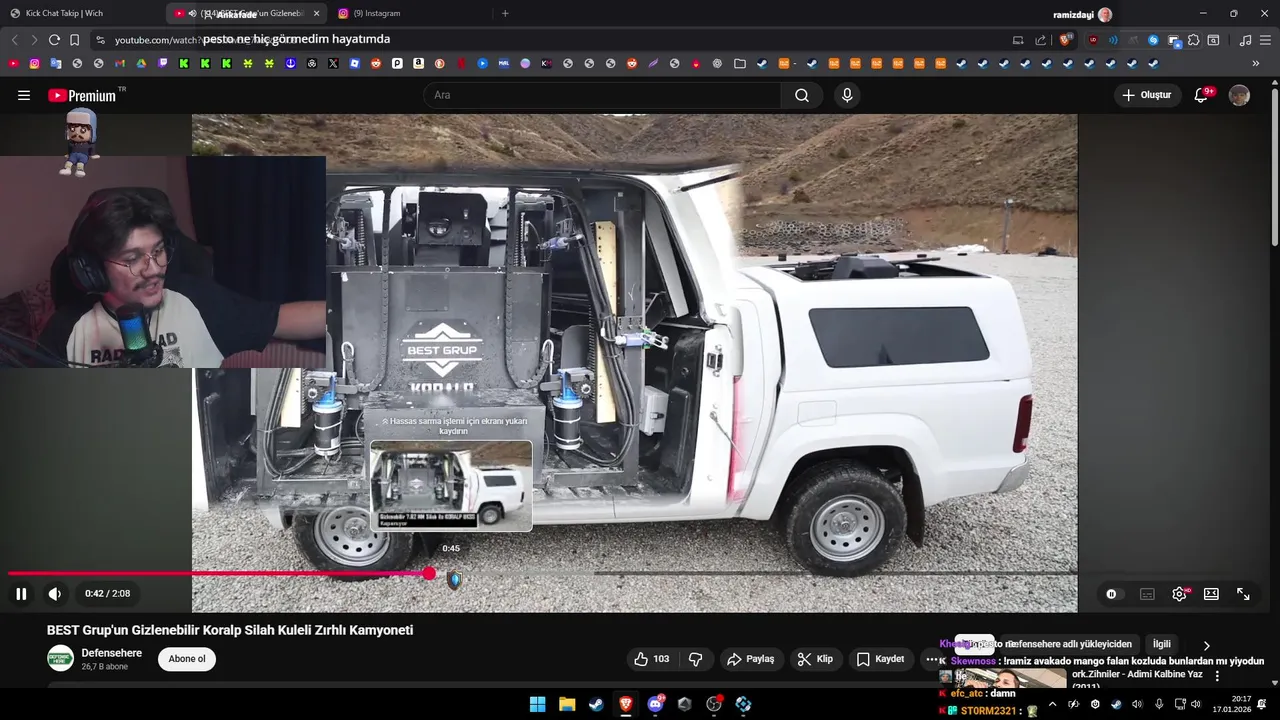Enter fullscreen video mode
The width and height of the screenshot is (1280, 720).
1243,594
